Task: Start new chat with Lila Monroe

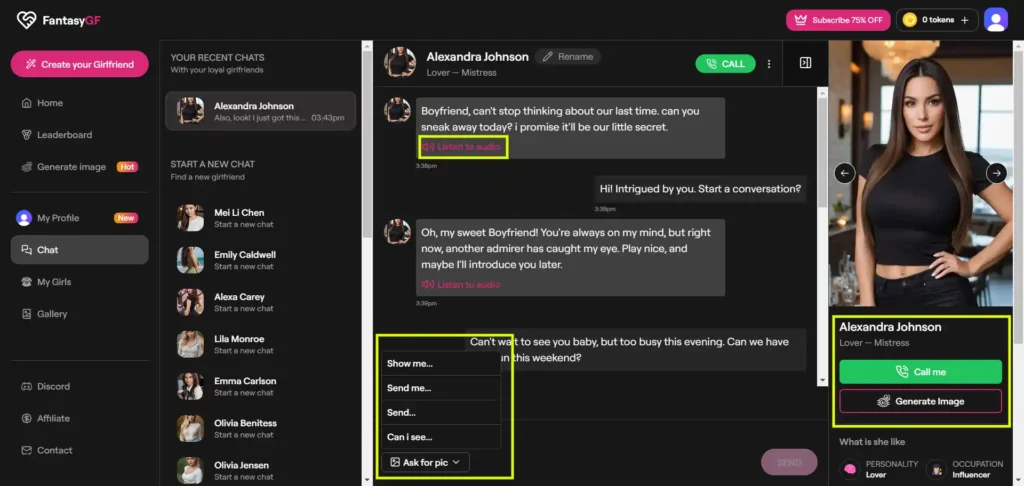Action: coord(260,344)
